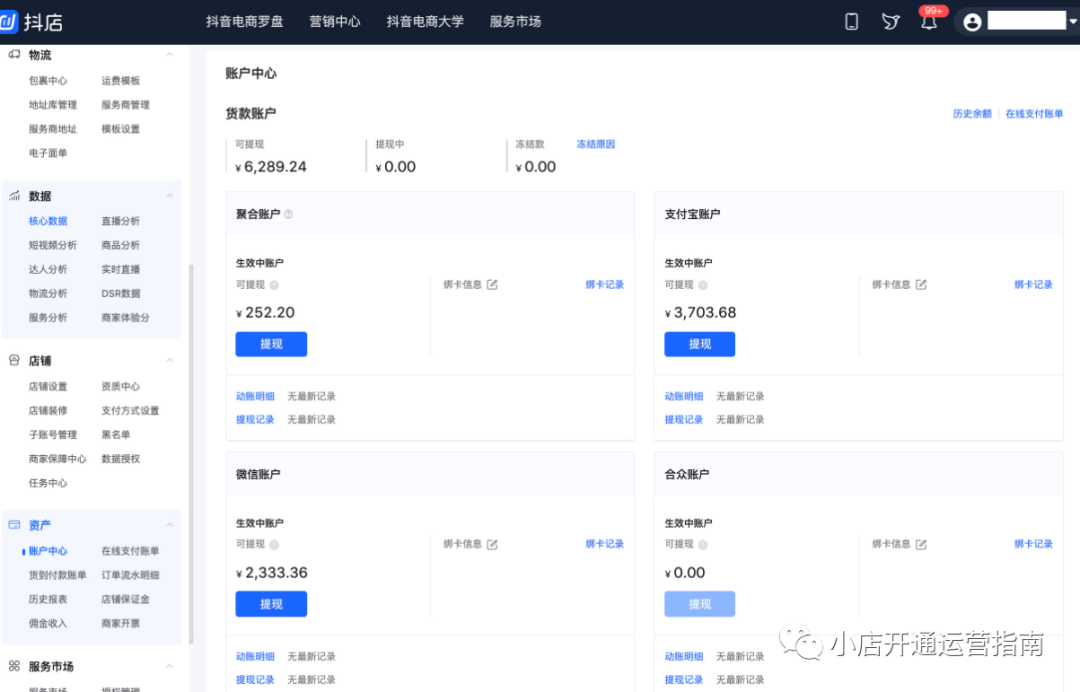Screen dimensions: 1080x692
Task: Open 营销中心 in top navigation
Action: pos(335,22)
